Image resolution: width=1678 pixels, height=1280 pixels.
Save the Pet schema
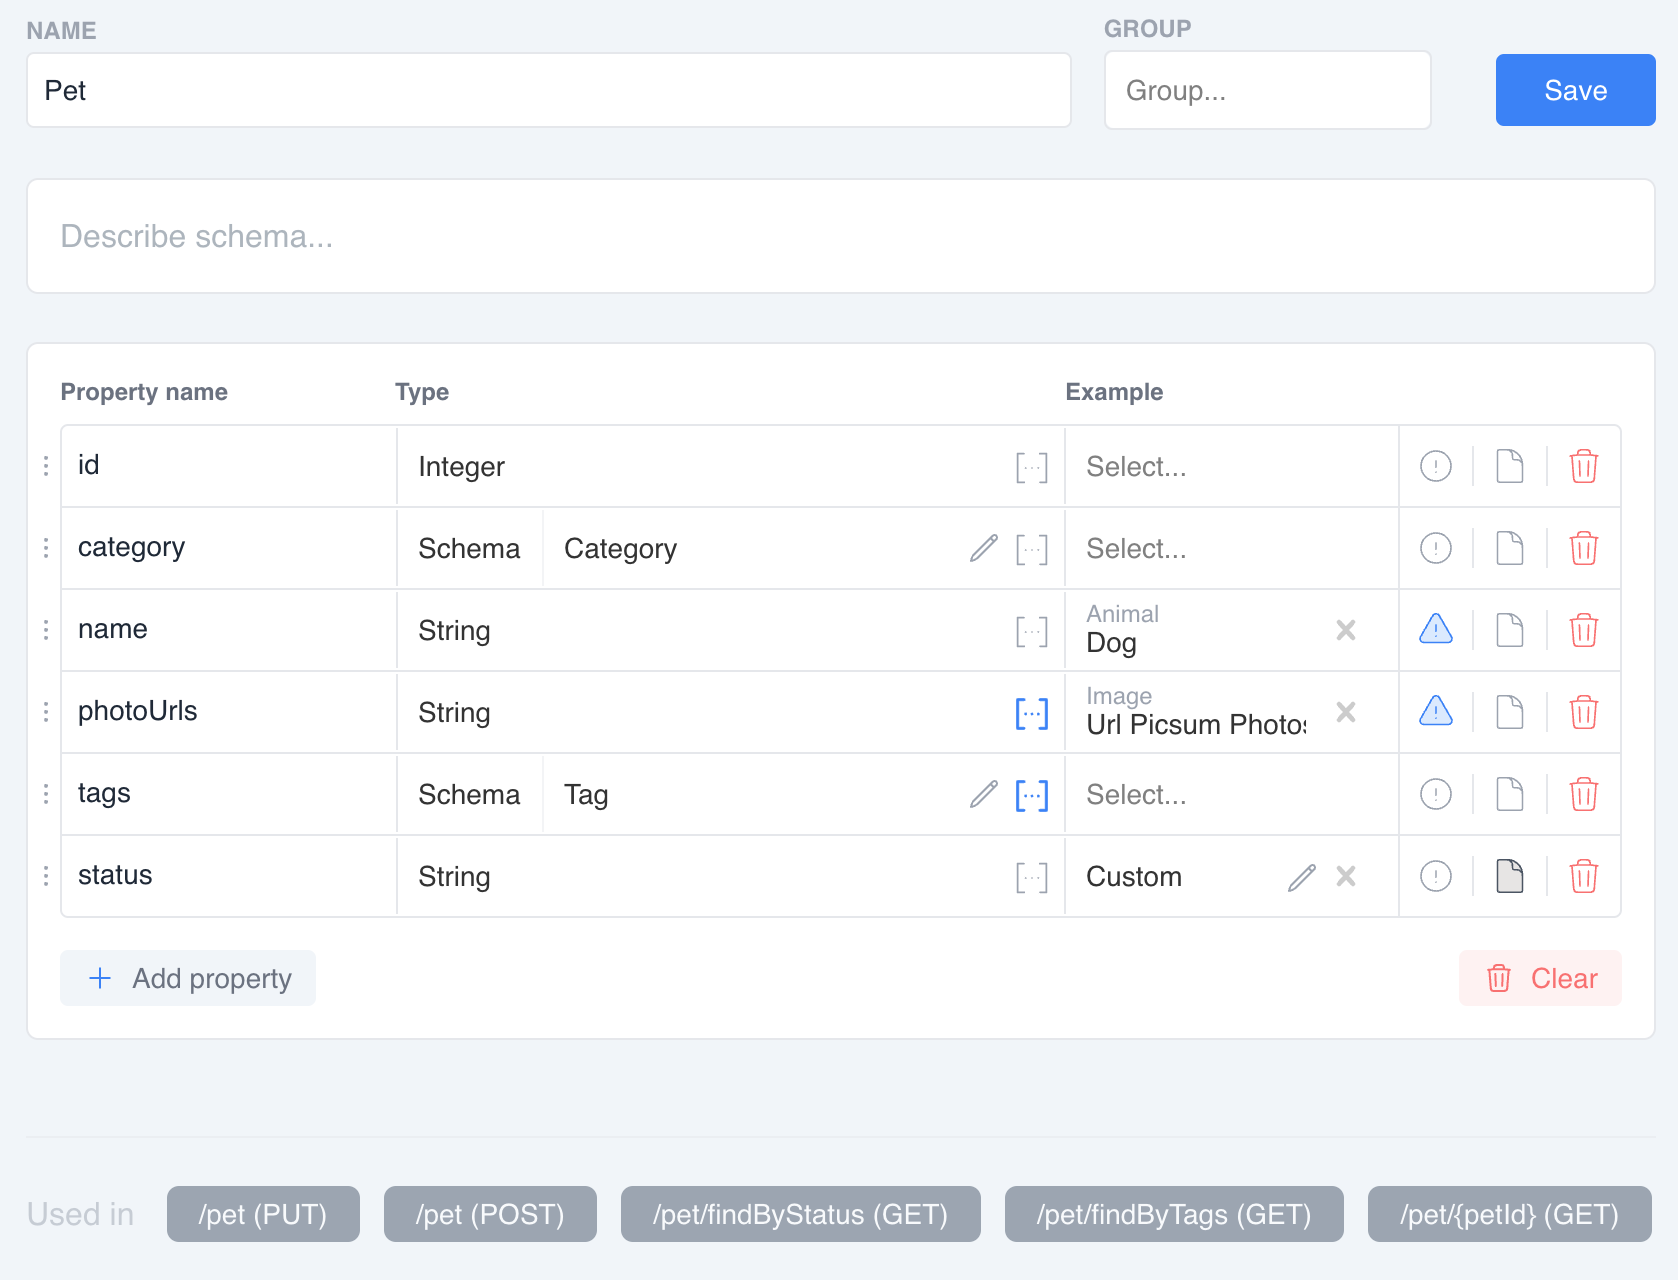(x=1574, y=90)
